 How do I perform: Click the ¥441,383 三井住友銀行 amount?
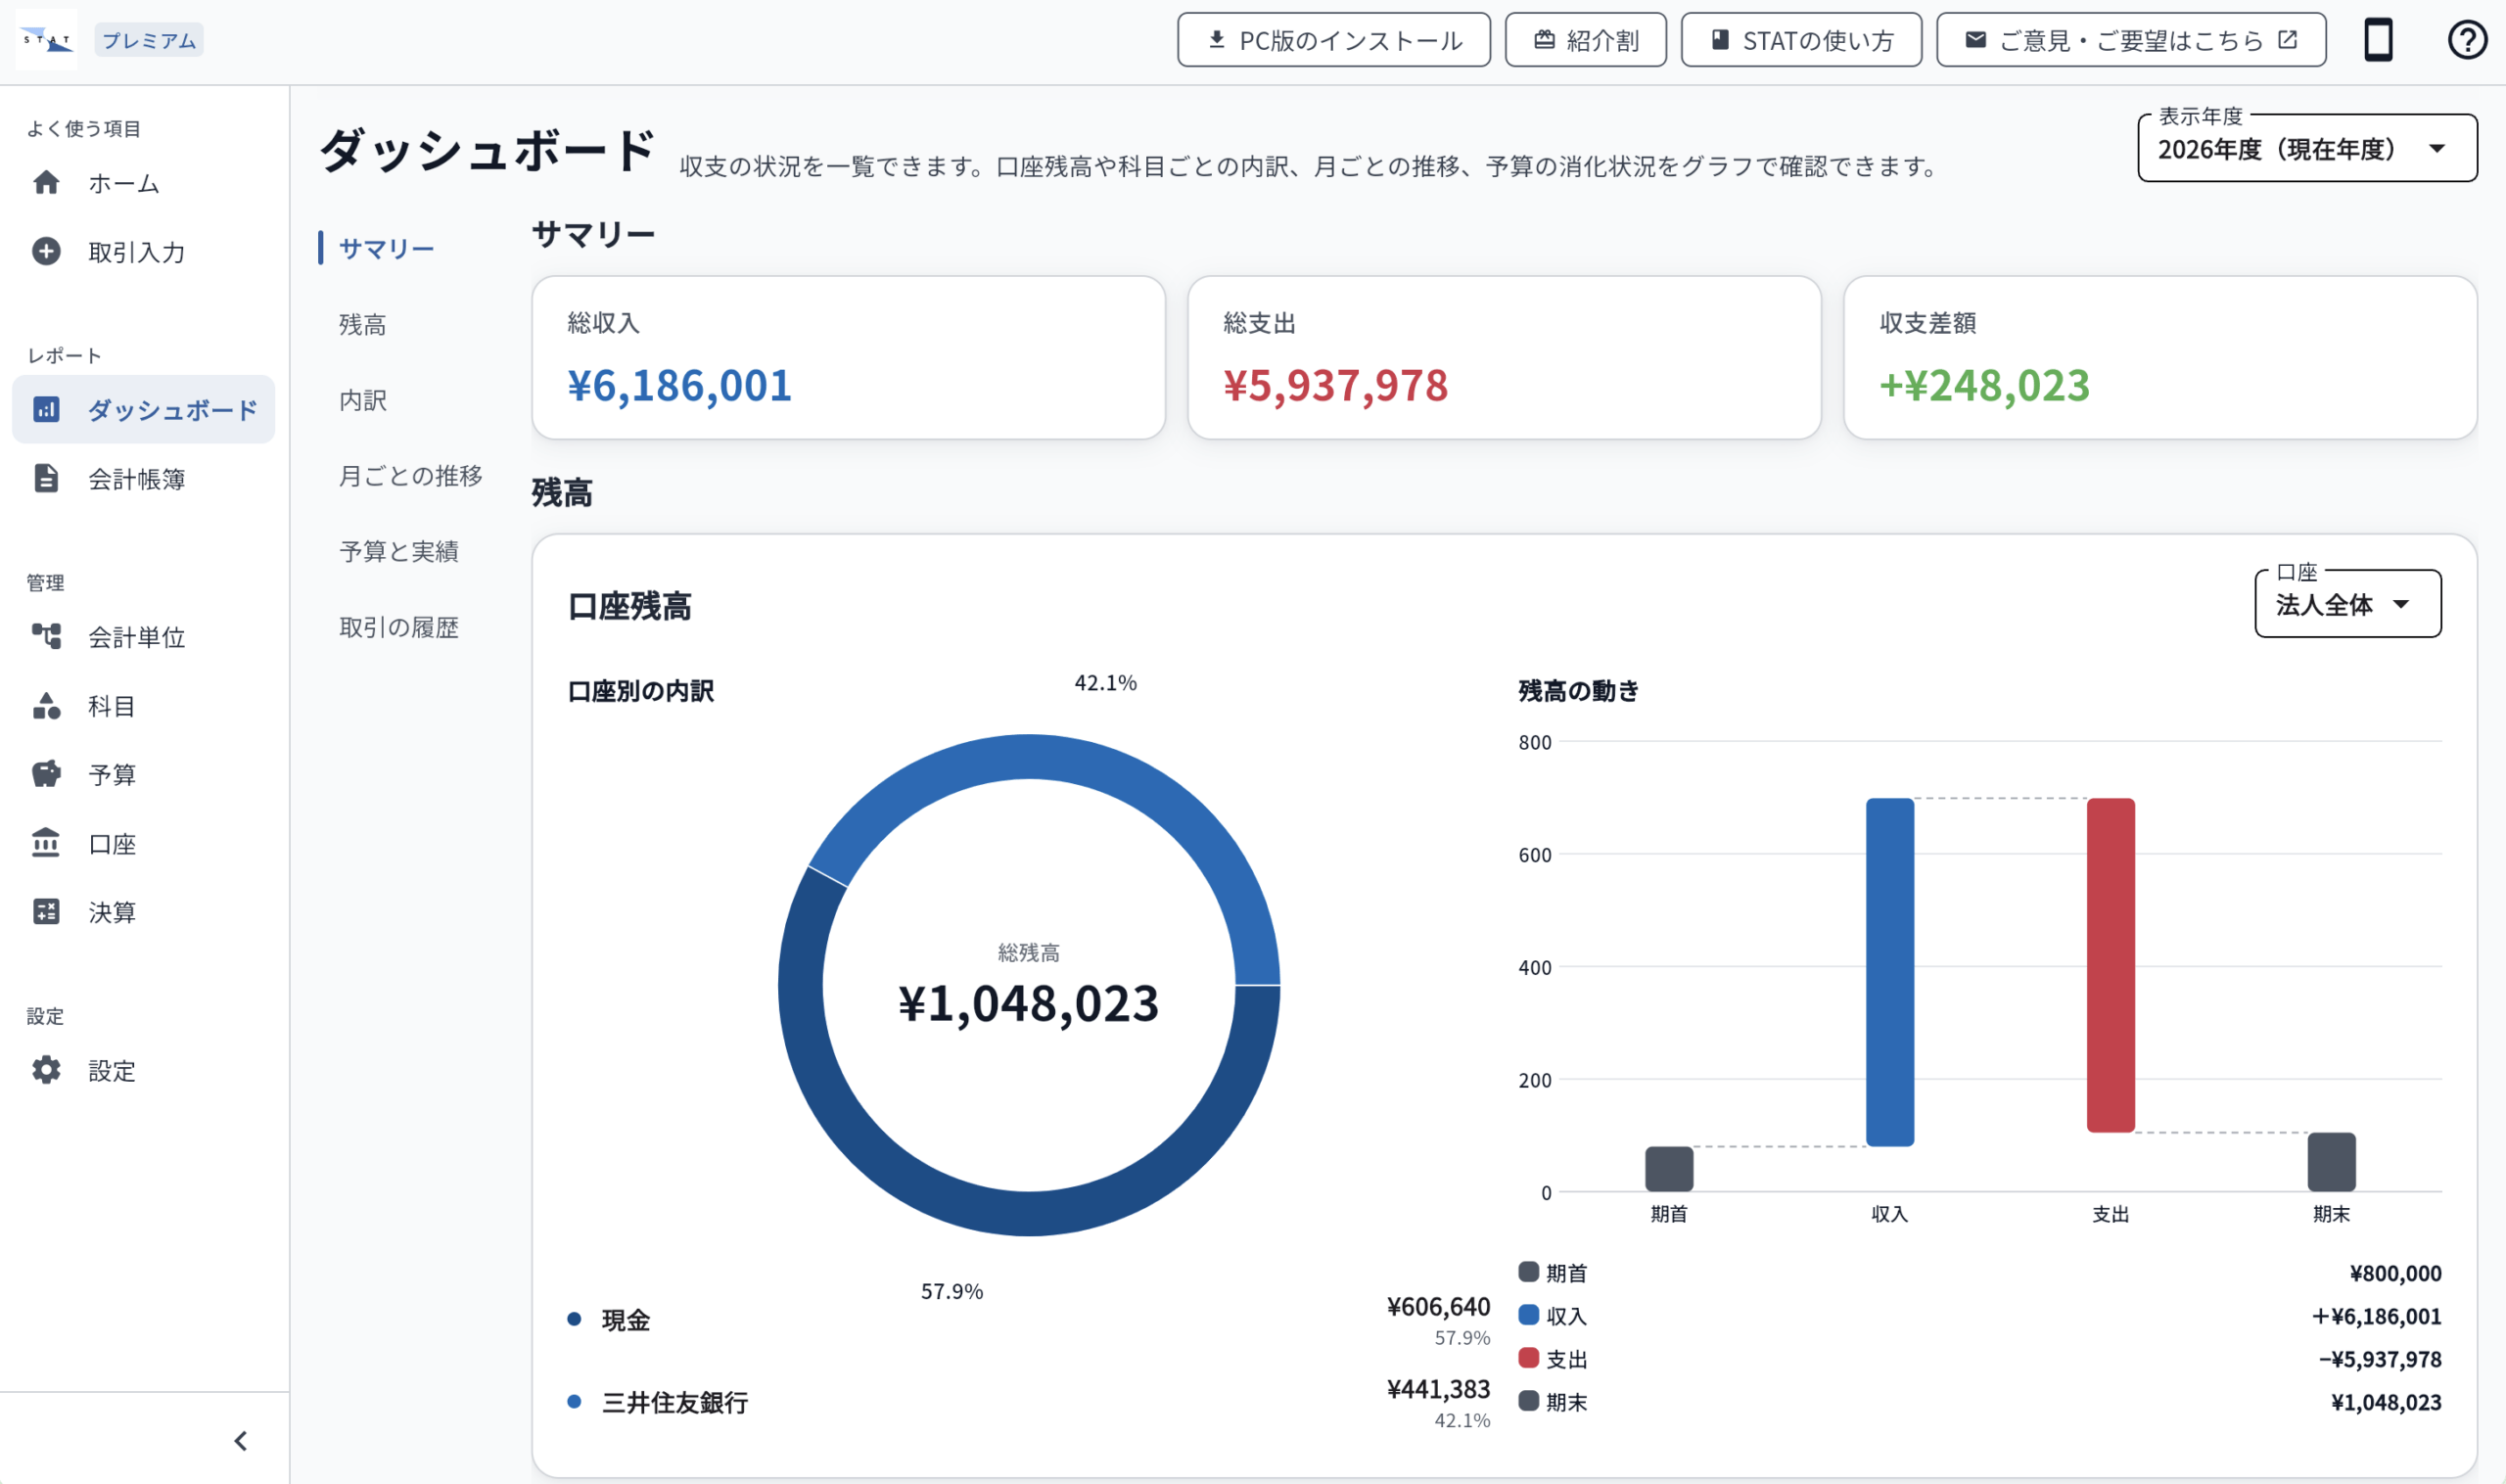[x=1437, y=1388]
